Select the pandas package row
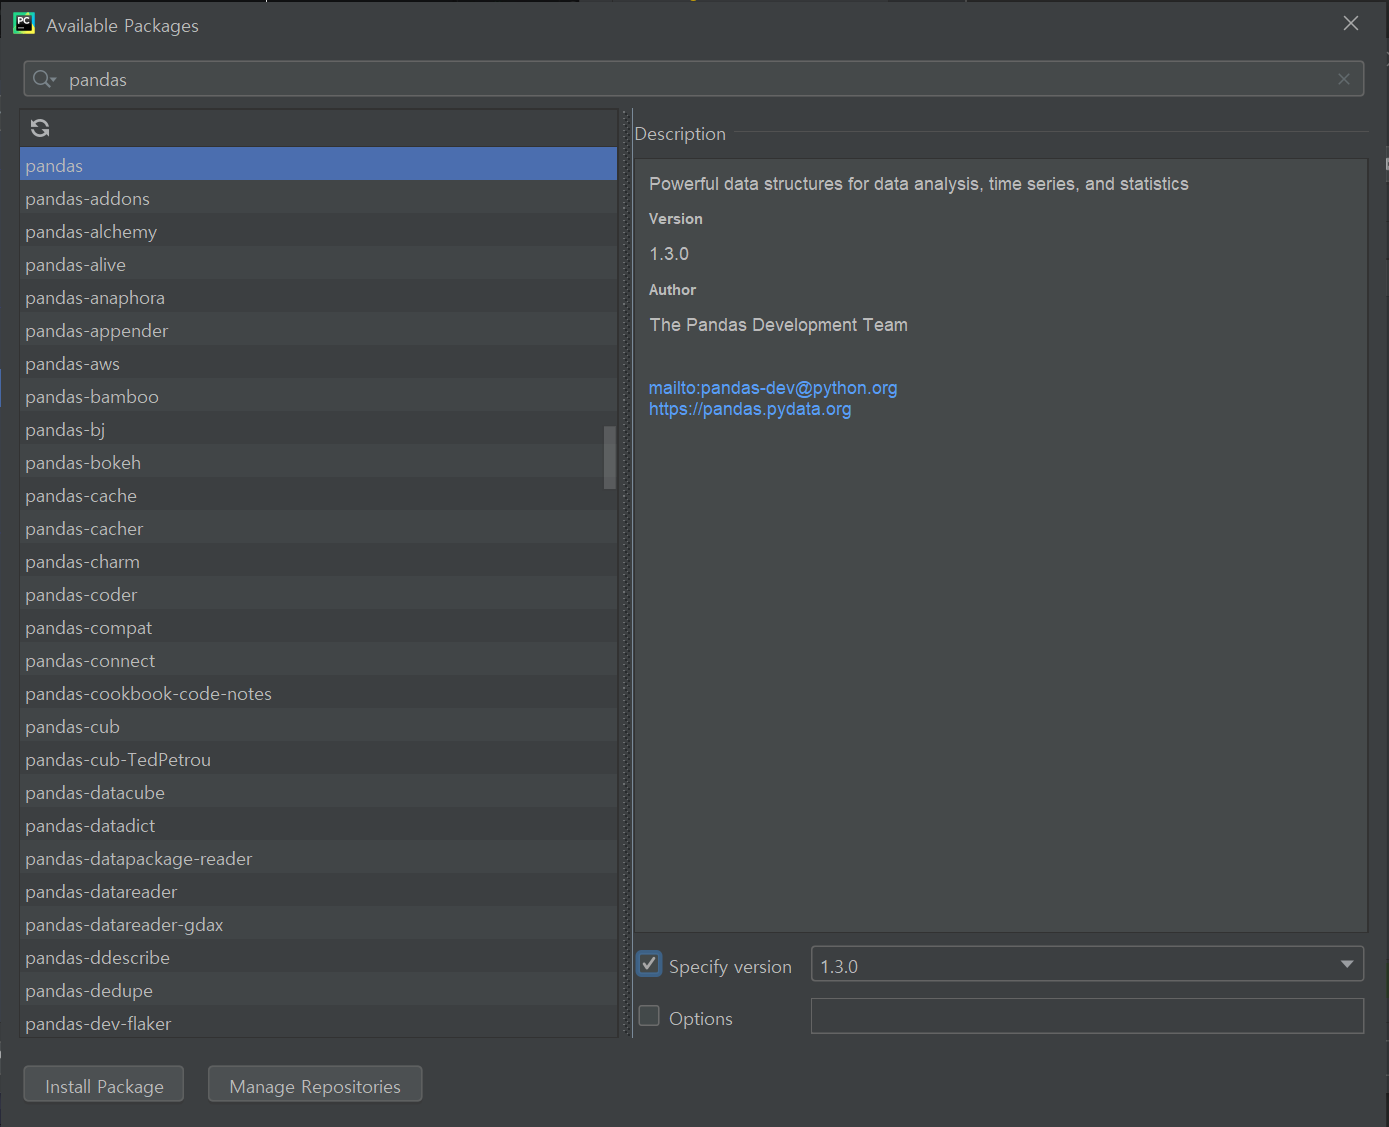Viewport: 1389px width, 1127px height. point(318,165)
